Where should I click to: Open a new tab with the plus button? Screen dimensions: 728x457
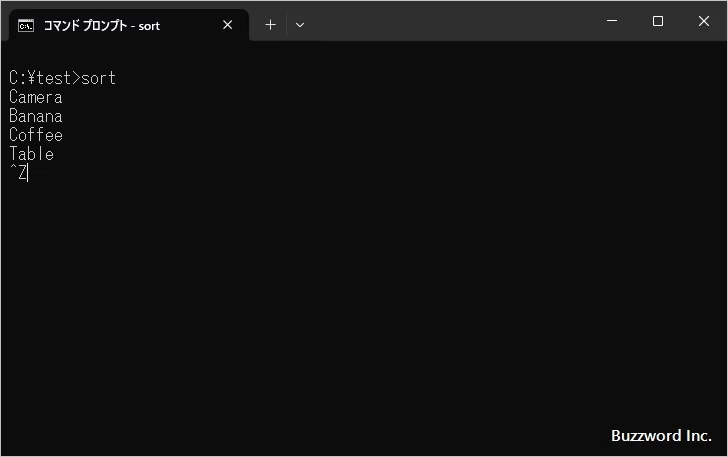pos(270,25)
